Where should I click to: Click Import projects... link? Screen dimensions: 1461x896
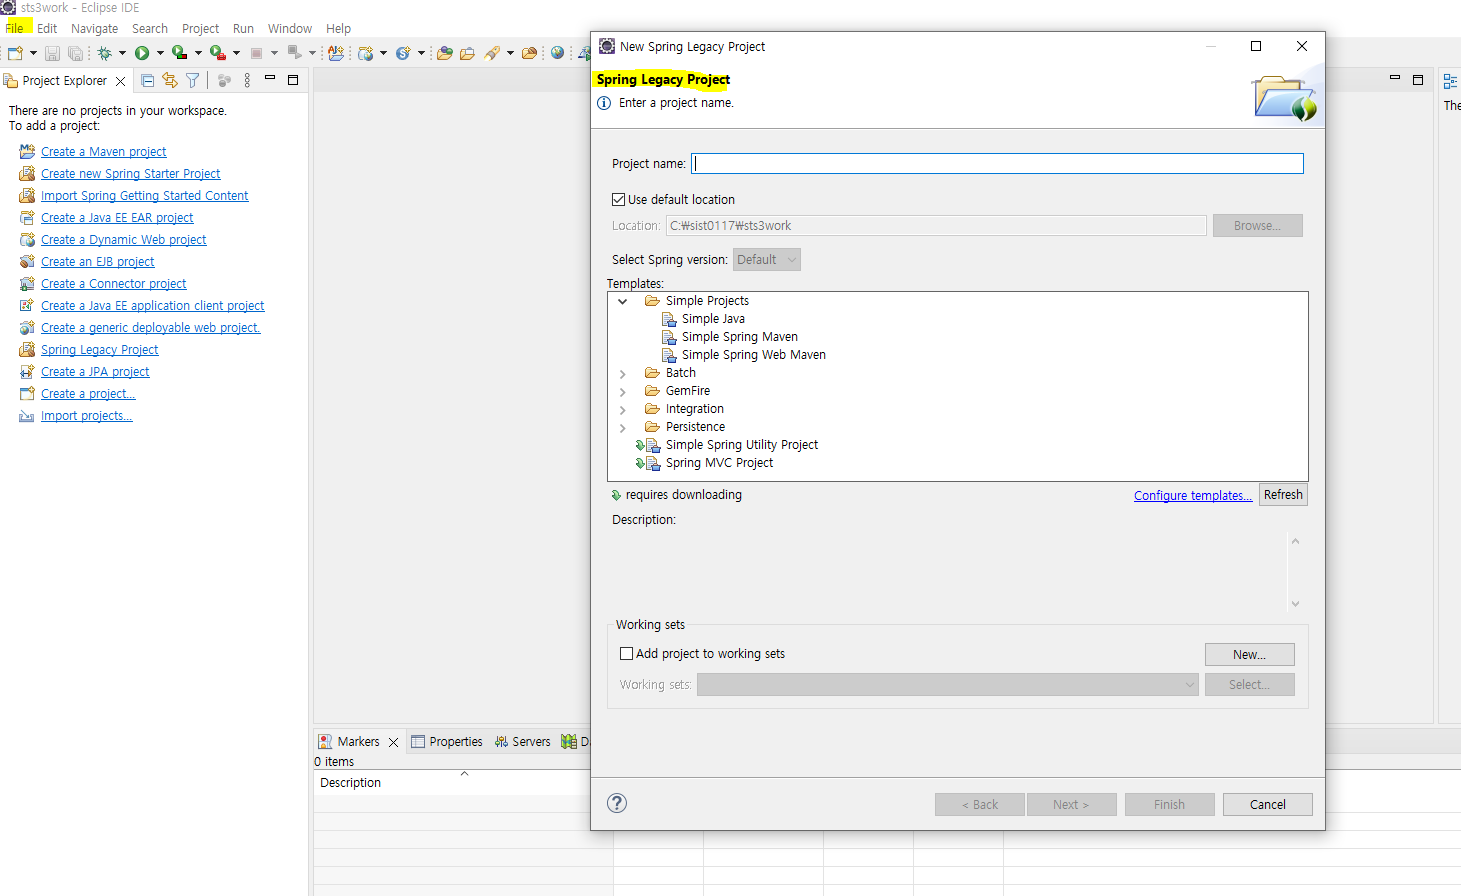click(x=87, y=416)
